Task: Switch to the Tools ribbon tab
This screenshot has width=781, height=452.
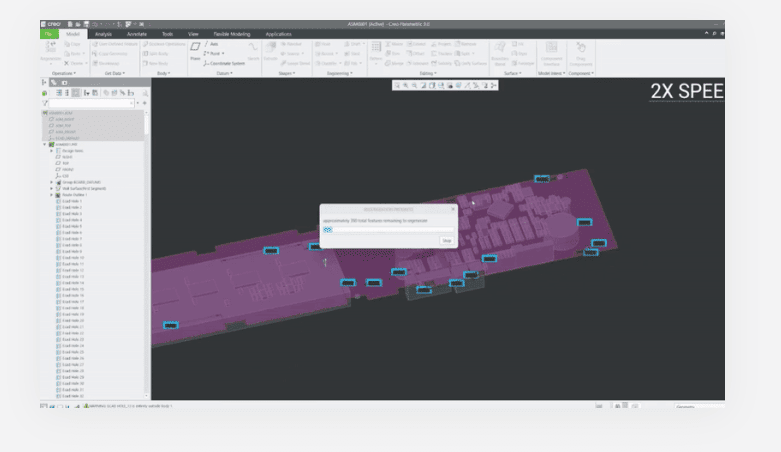Action: (x=167, y=34)
